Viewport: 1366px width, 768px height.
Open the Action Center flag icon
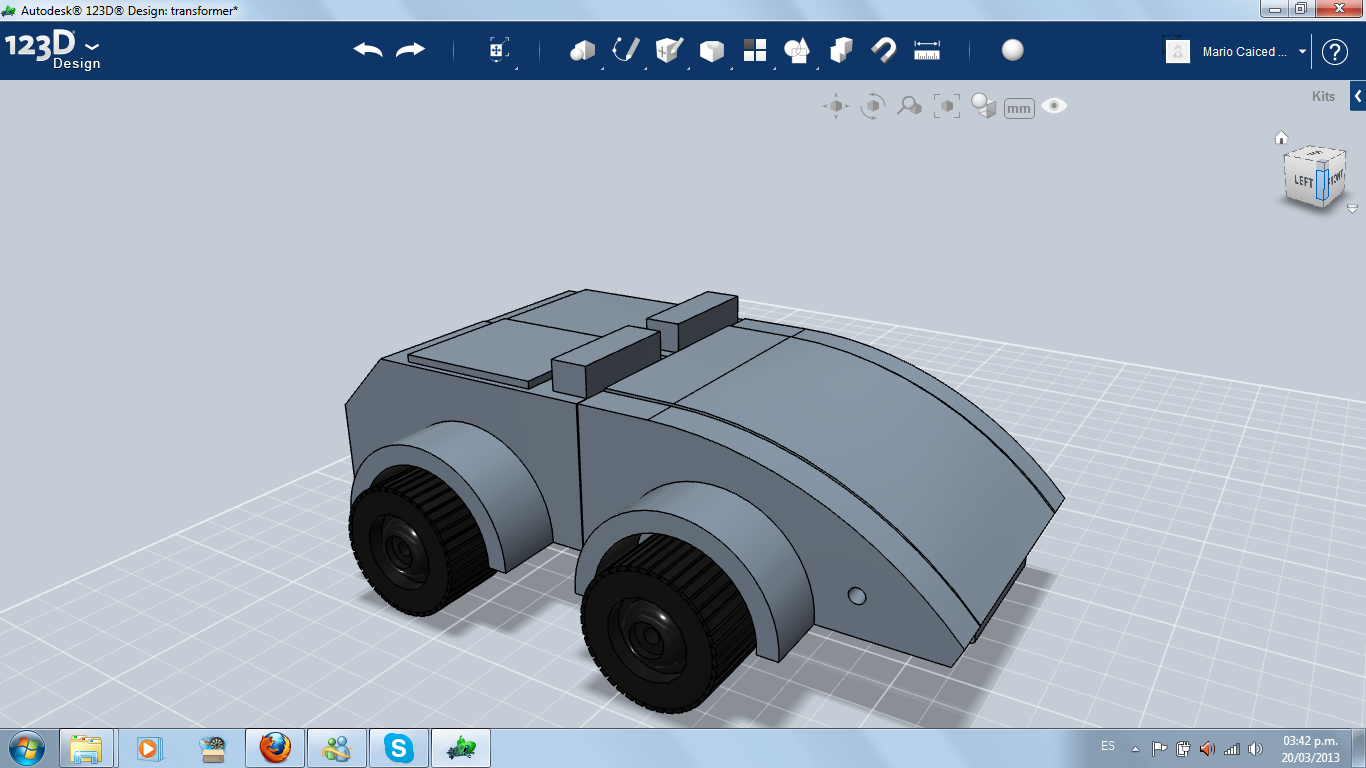point(1159,748)
